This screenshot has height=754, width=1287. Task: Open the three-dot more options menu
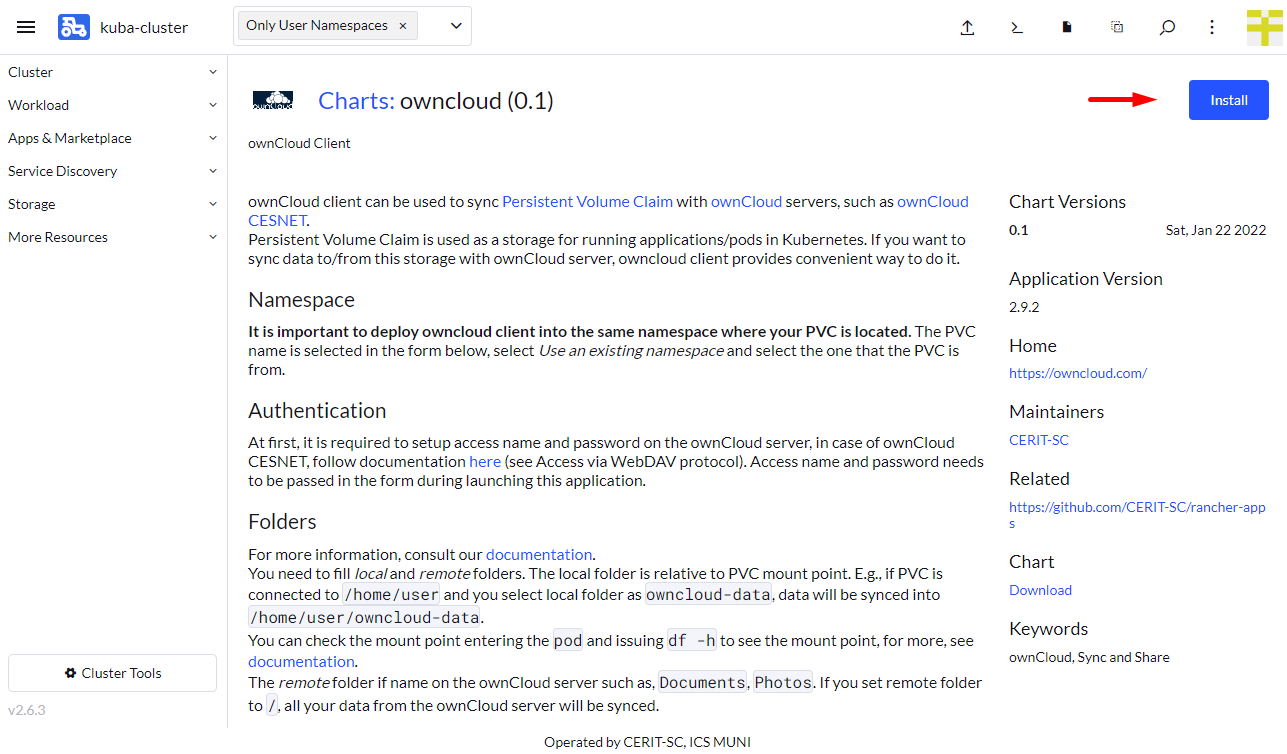tap(1212, 27)
